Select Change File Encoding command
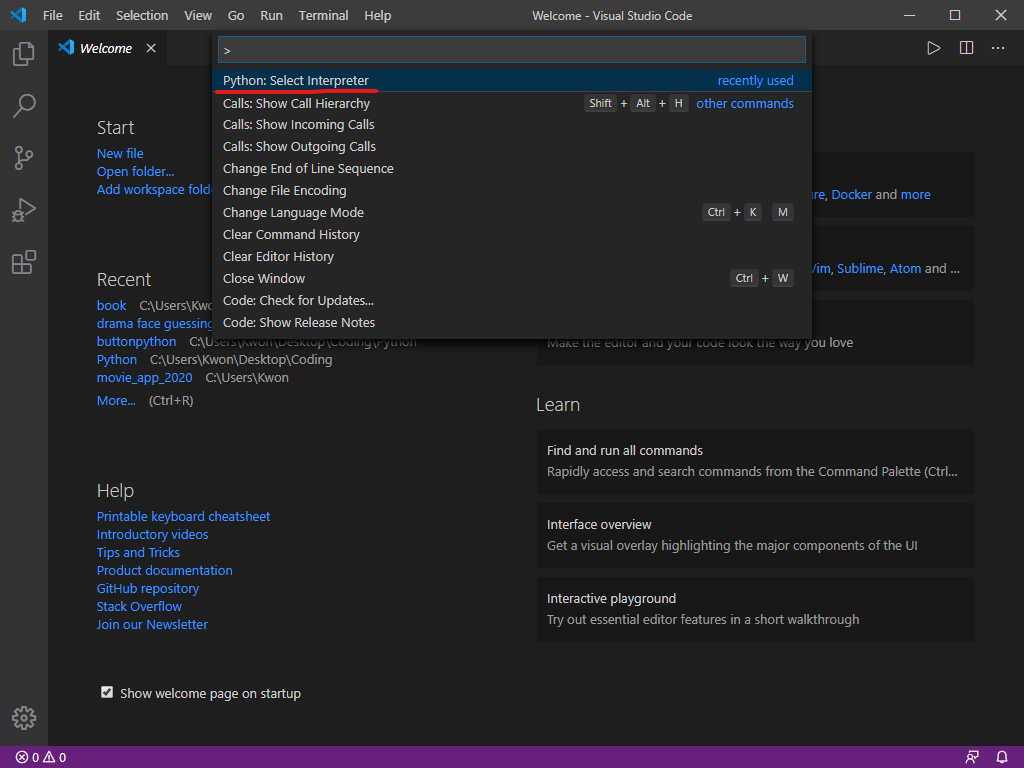The width and height of the screenshot is (1024, 768). click(512, 191)
